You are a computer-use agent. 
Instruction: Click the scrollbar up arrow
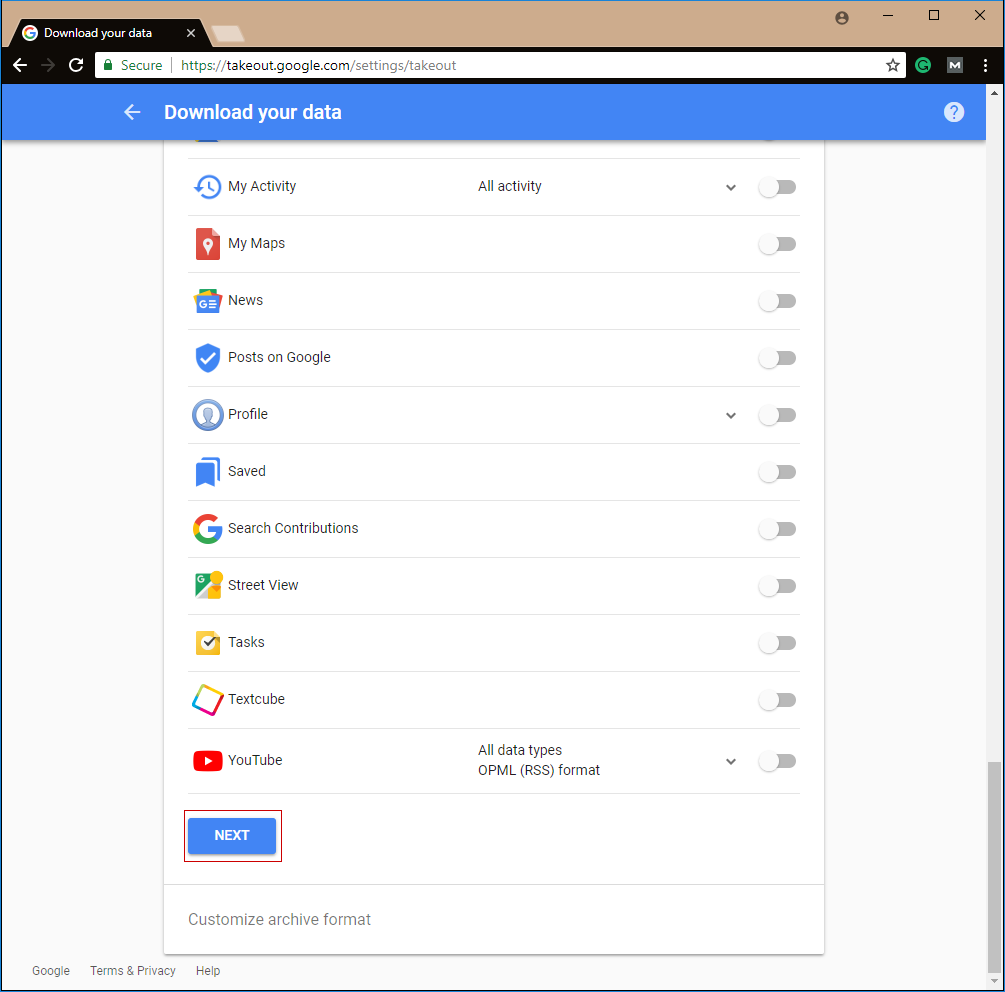click(994, 93)
